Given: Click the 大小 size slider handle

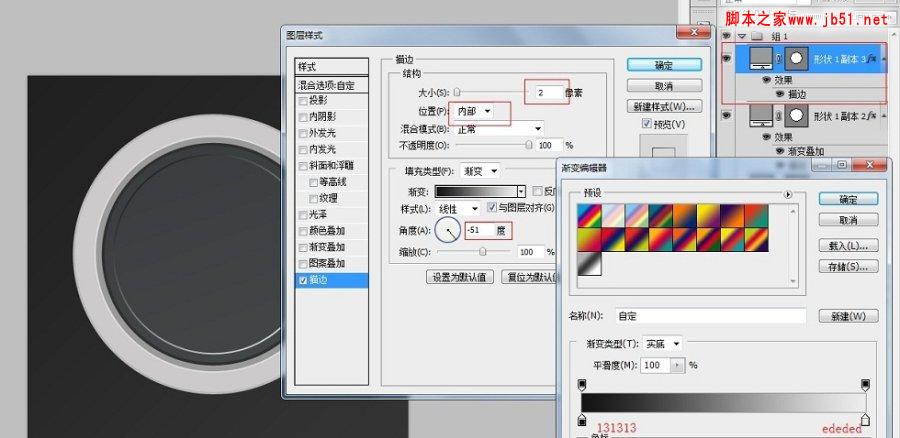Looking at the screenshot, I should (457, 92).
